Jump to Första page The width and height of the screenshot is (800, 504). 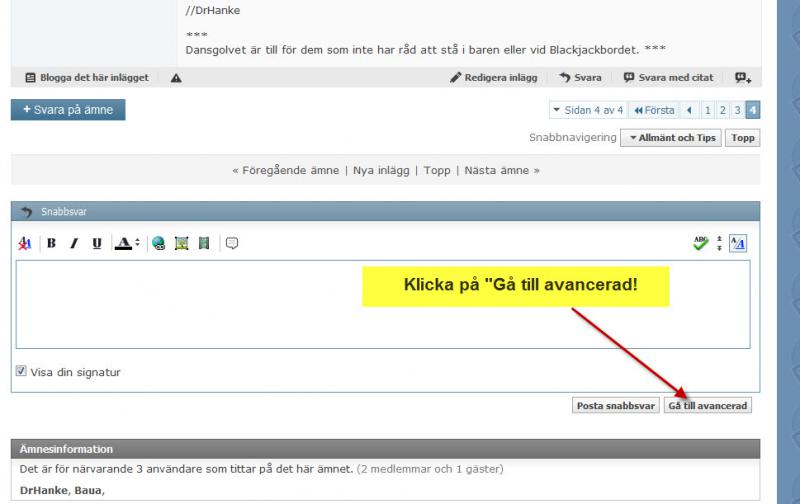coord(654,110)
